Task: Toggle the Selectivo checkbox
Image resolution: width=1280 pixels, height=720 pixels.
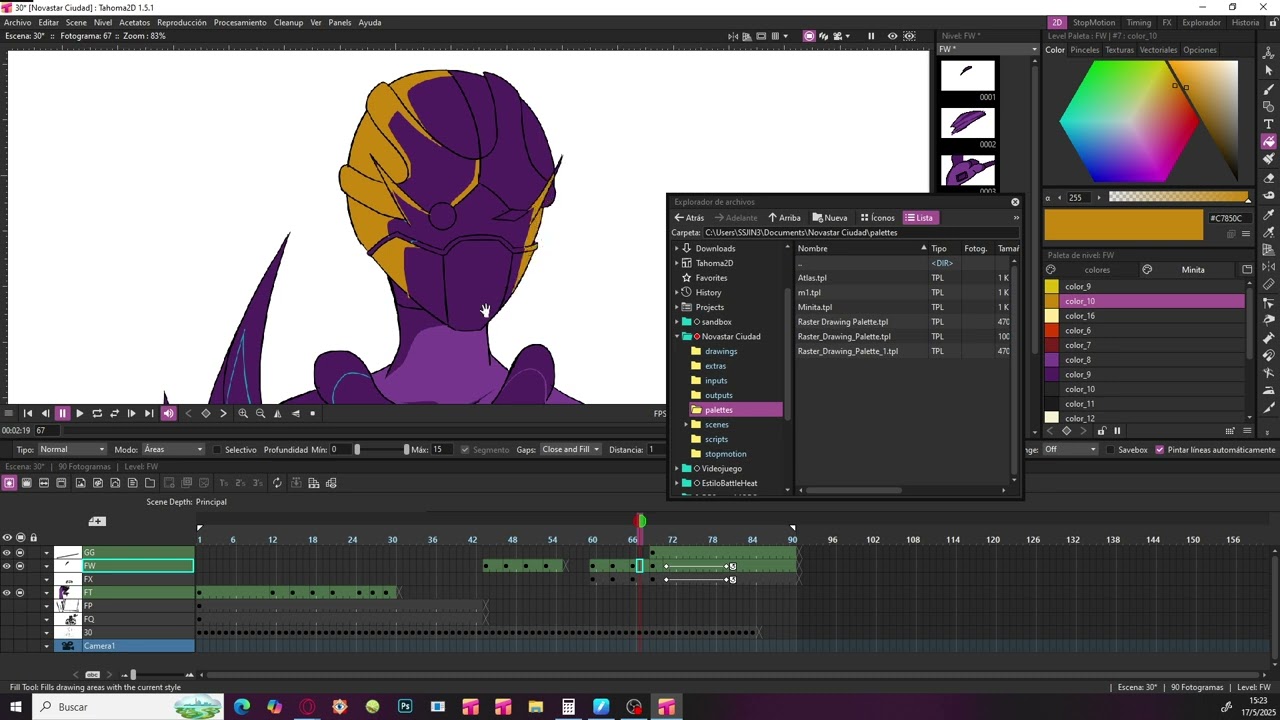Action: coord(217,450)
